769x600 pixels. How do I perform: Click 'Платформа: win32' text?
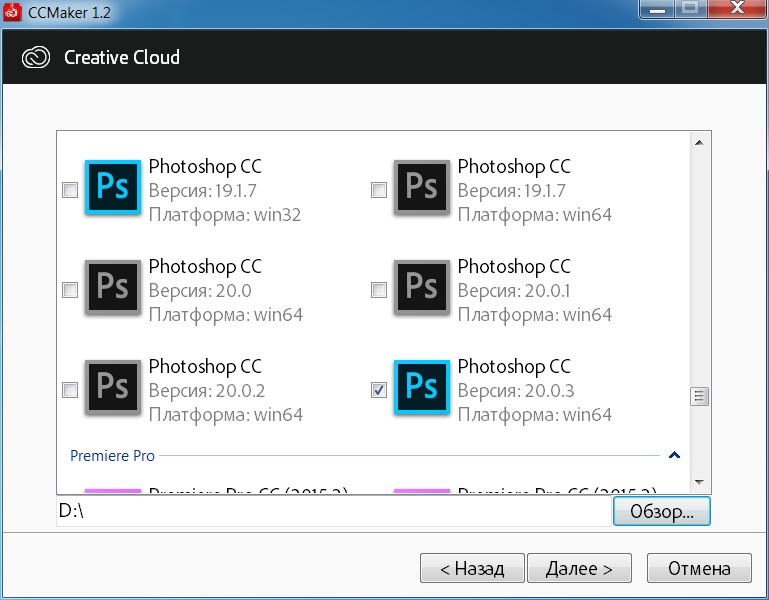[225, 215]
